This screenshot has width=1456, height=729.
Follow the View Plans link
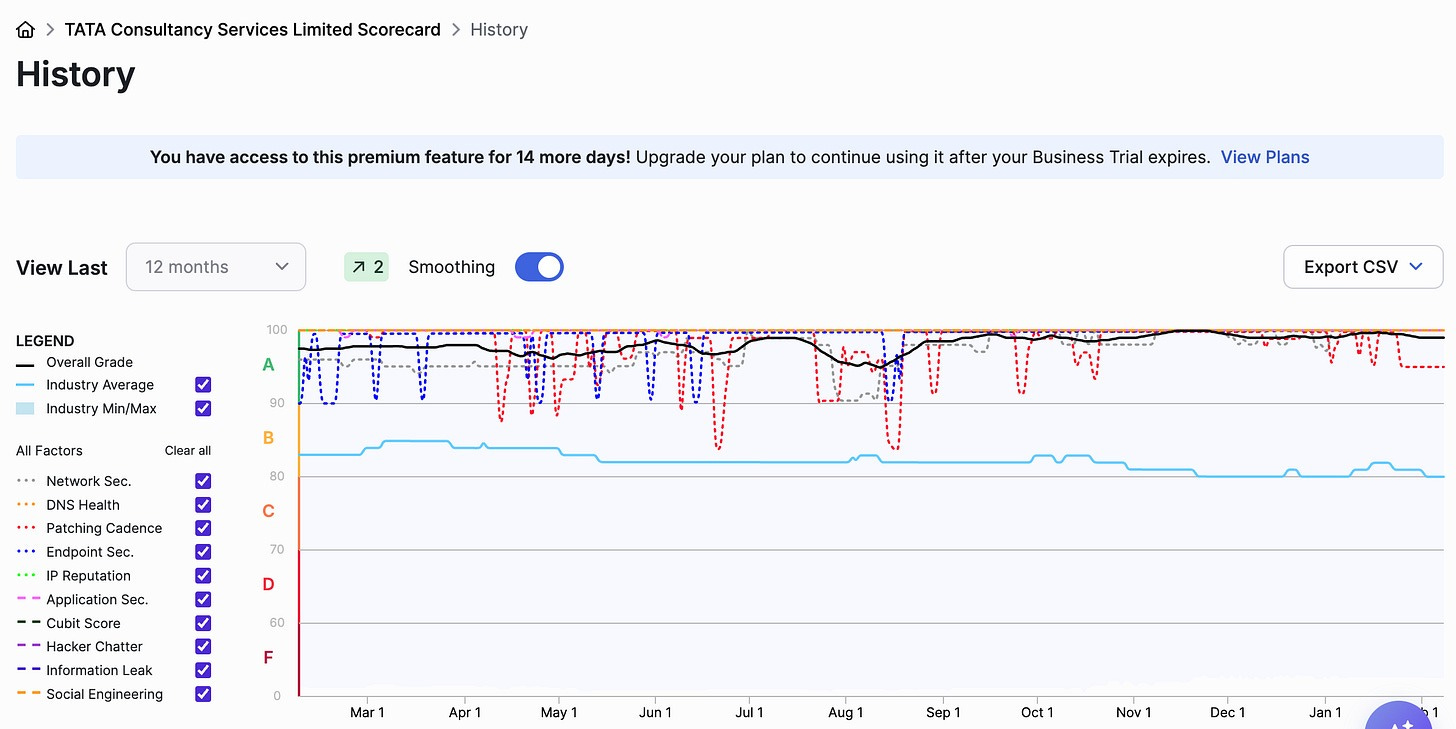(1265, 157)
